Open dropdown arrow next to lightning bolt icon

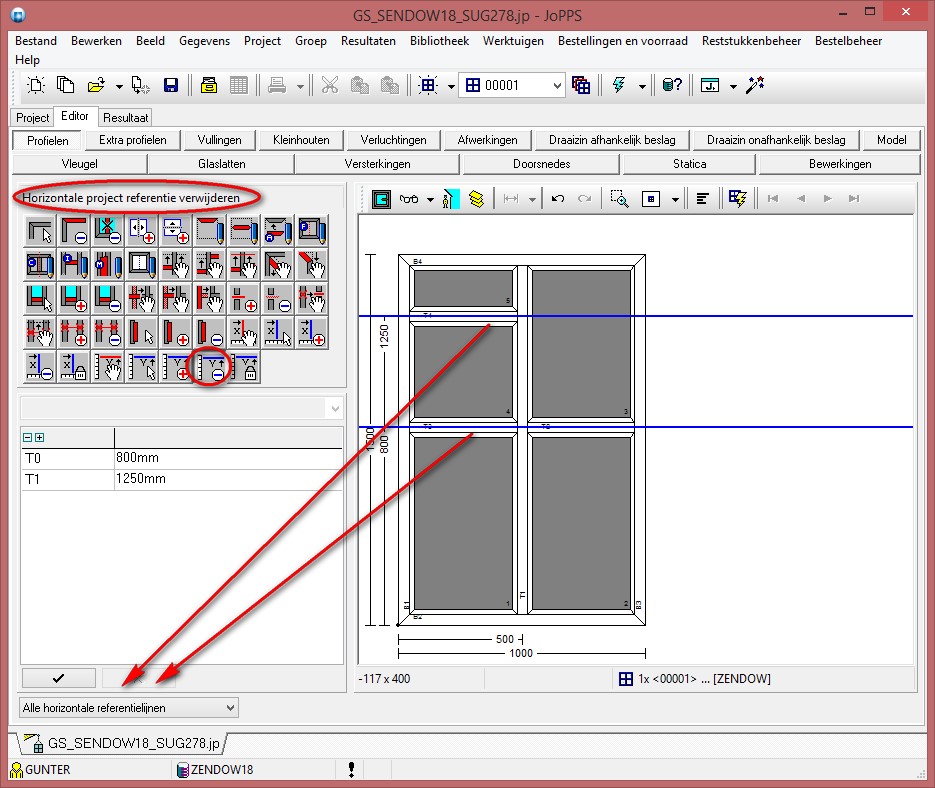[642, 86]
